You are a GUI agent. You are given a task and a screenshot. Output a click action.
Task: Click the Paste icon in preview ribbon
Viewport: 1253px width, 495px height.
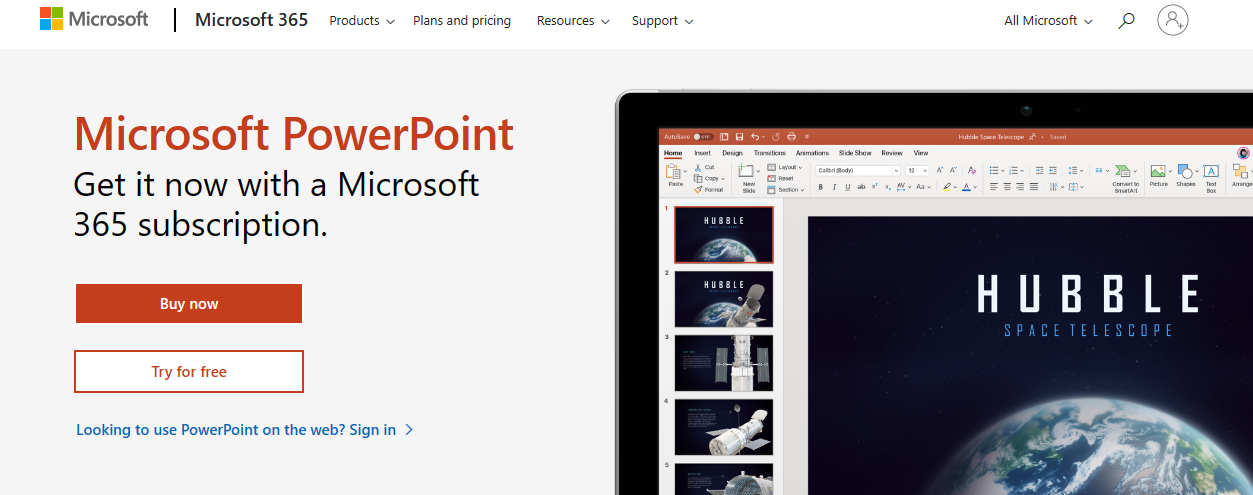673,171
